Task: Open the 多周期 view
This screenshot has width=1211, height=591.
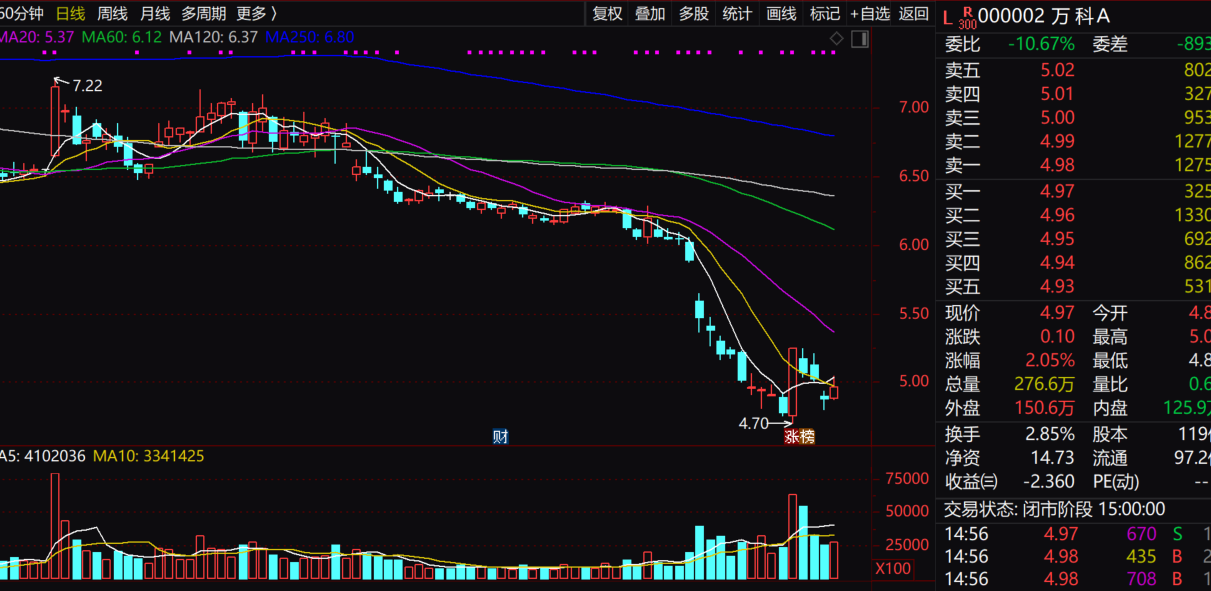Action: click(203, 13)
